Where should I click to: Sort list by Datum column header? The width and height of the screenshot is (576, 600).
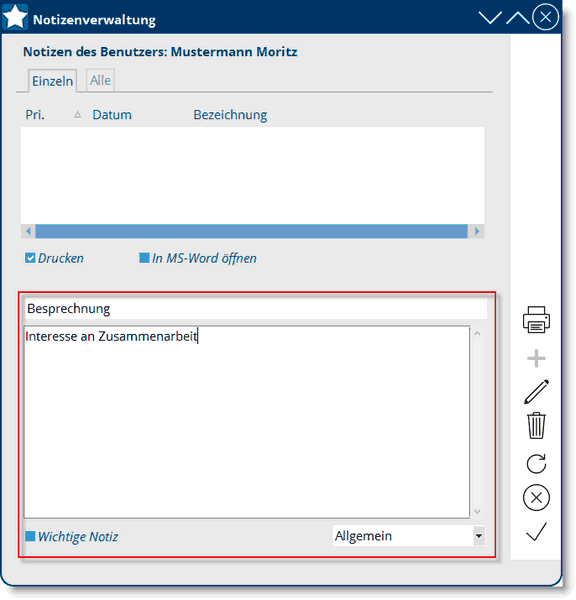pyautogui.click(x=112, y=115)
